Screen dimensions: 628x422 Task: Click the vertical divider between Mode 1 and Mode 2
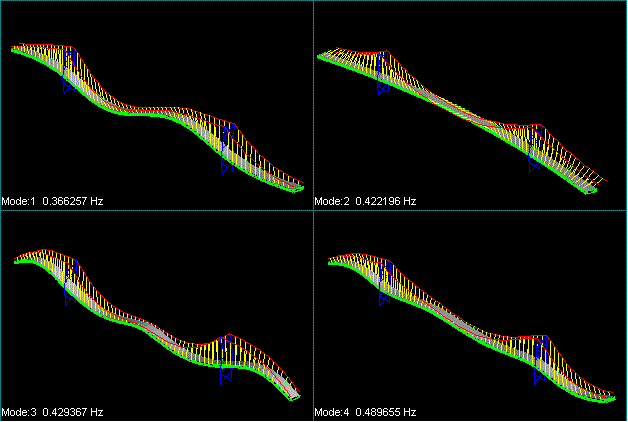coord(314,100)
